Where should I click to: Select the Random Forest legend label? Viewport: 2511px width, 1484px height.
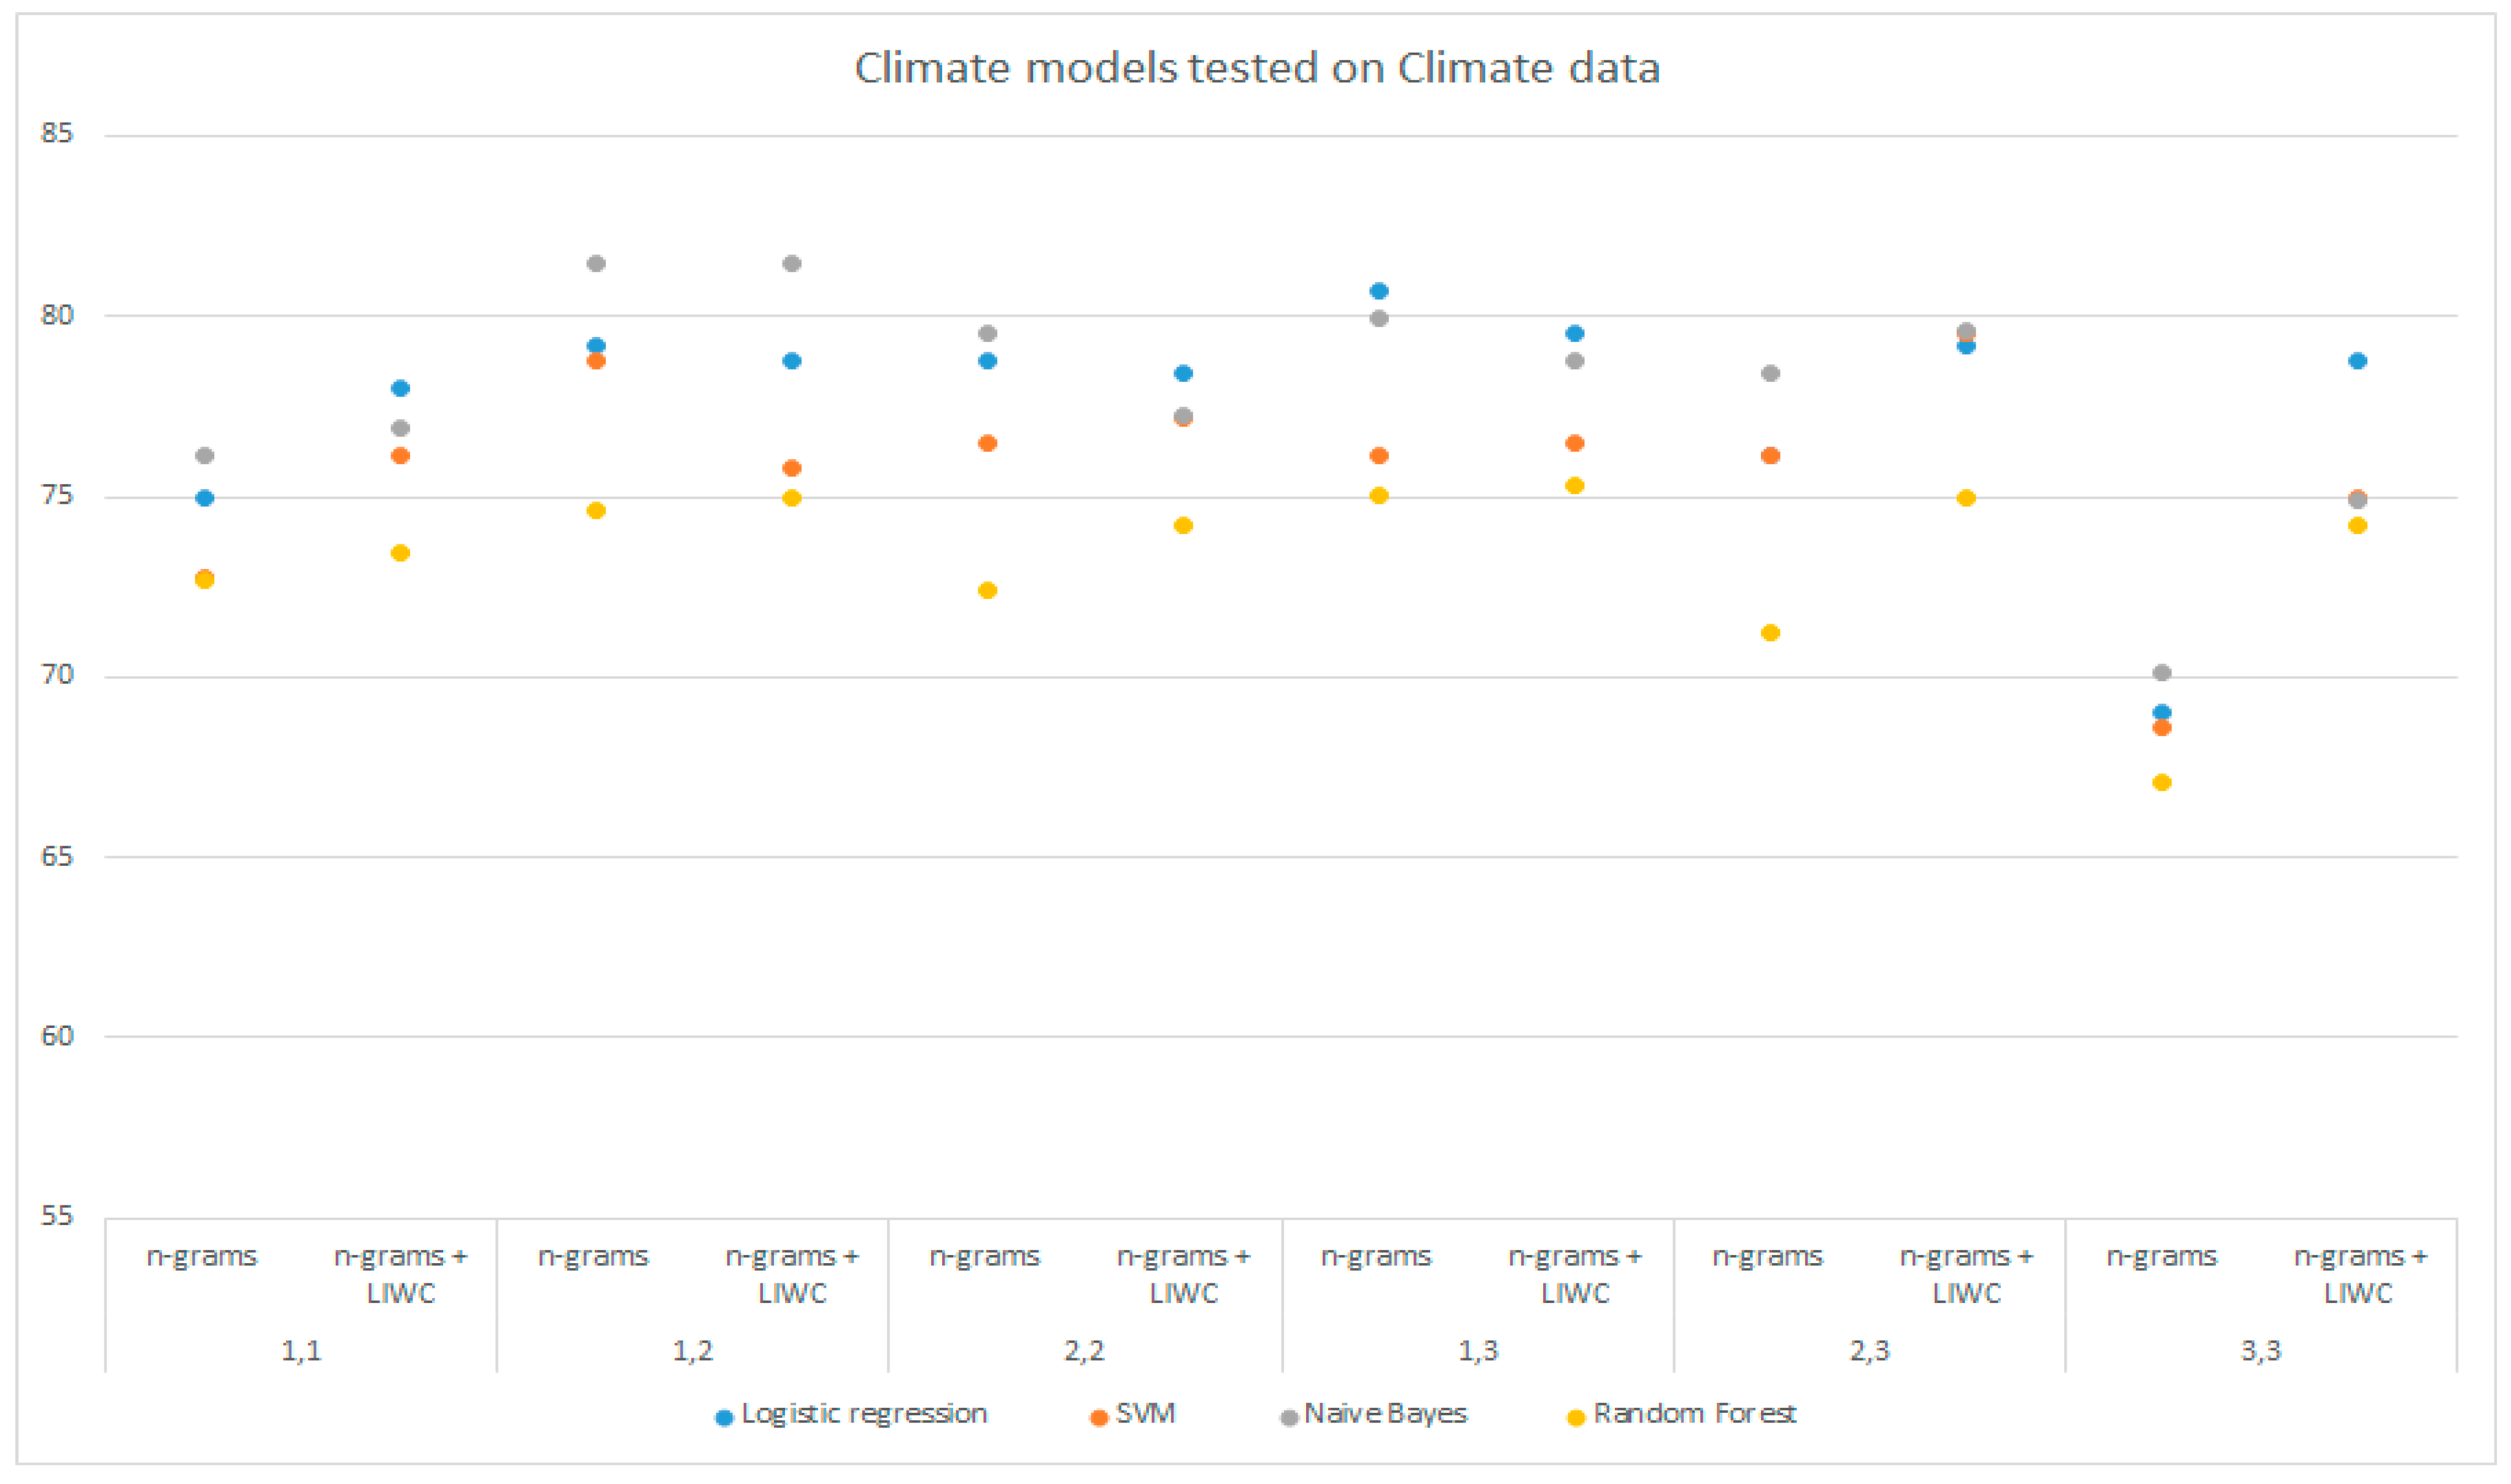1694,1414
